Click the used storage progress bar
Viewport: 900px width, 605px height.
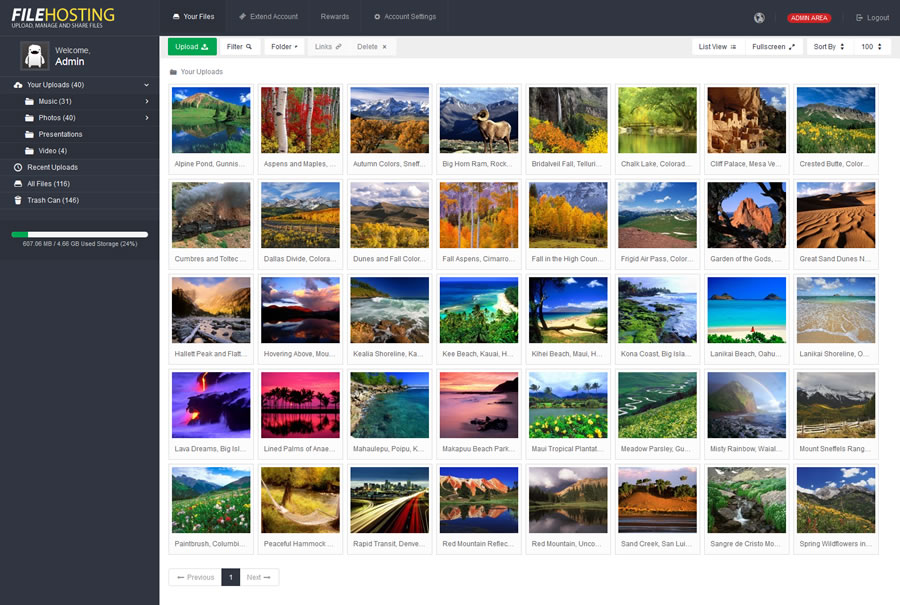79,234
